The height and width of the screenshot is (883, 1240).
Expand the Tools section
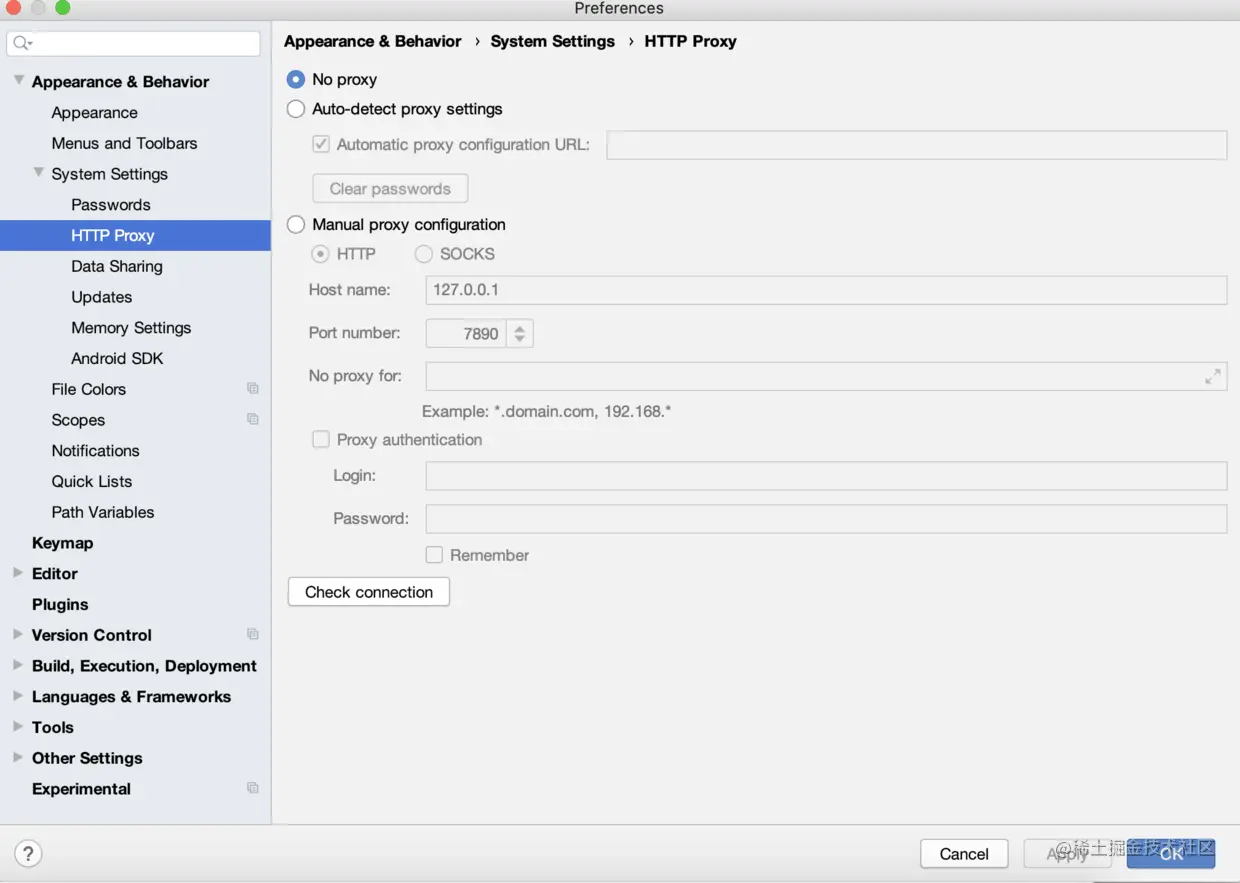(x=18, y=727)
